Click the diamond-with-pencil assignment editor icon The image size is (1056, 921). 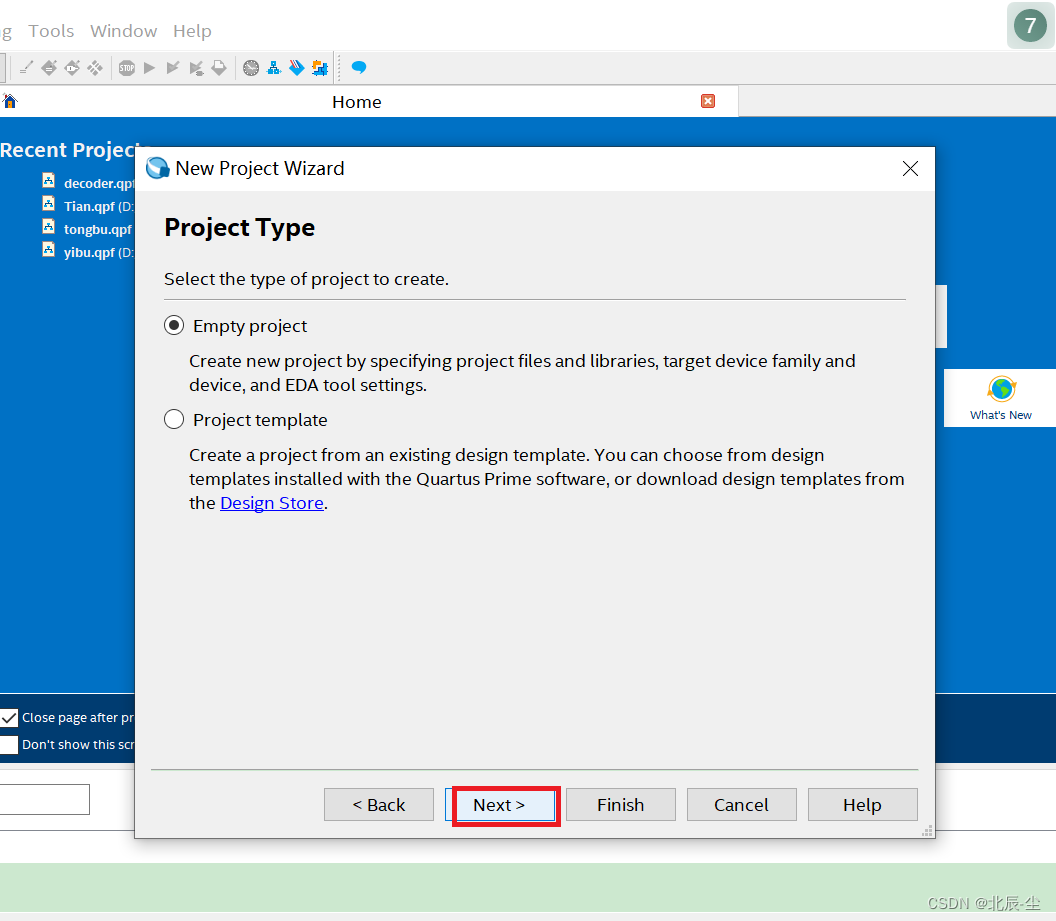point(49,67)
